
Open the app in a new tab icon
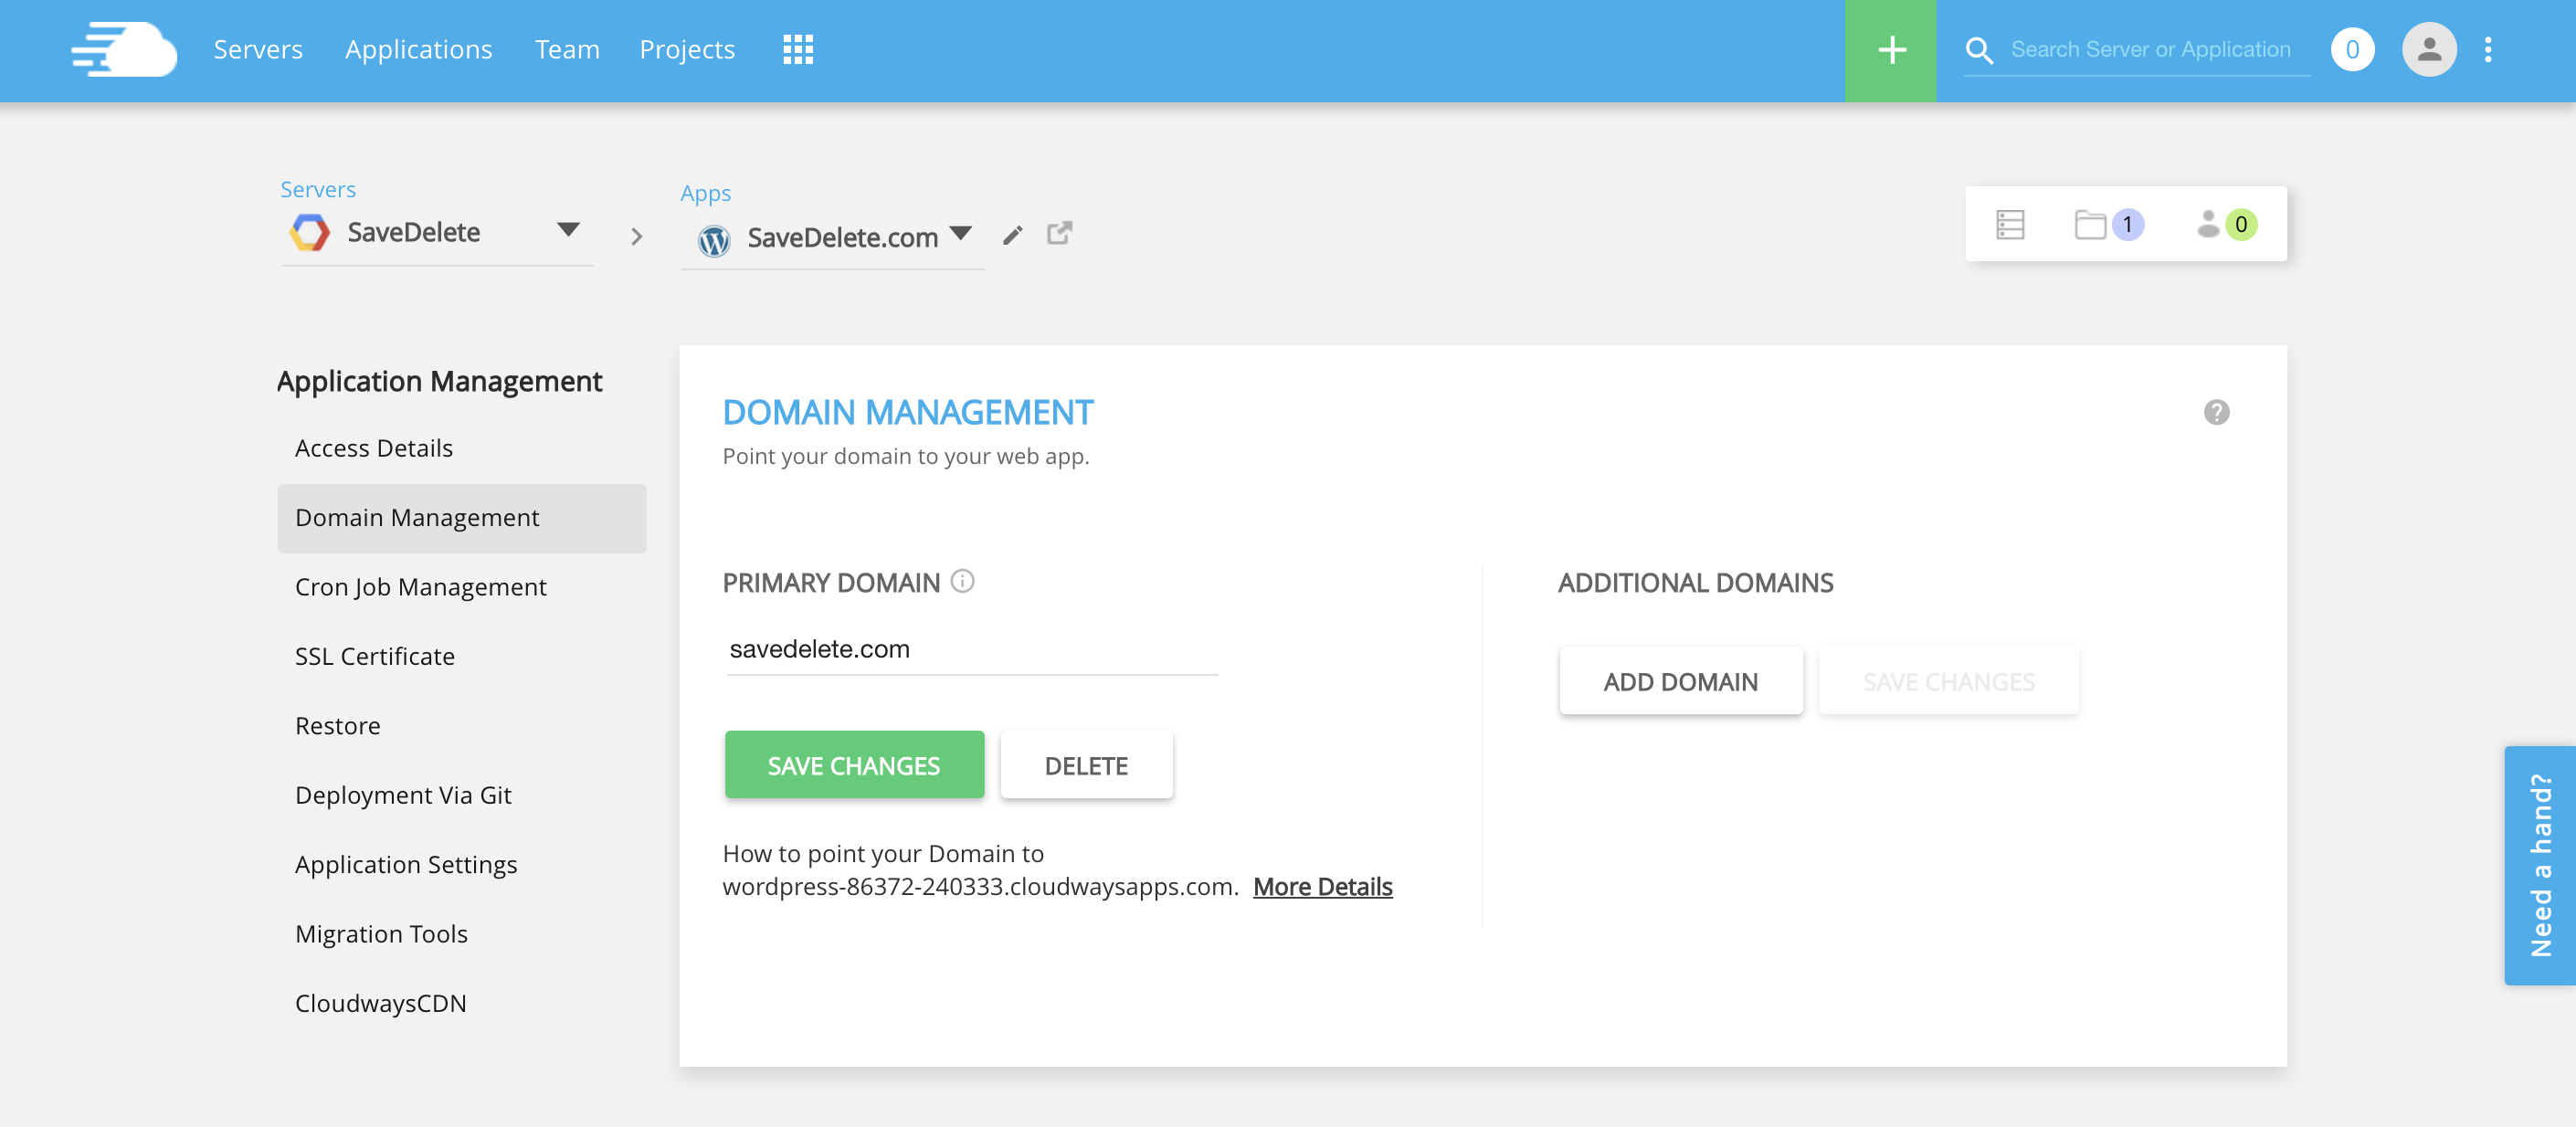[x=1059, y=233]
